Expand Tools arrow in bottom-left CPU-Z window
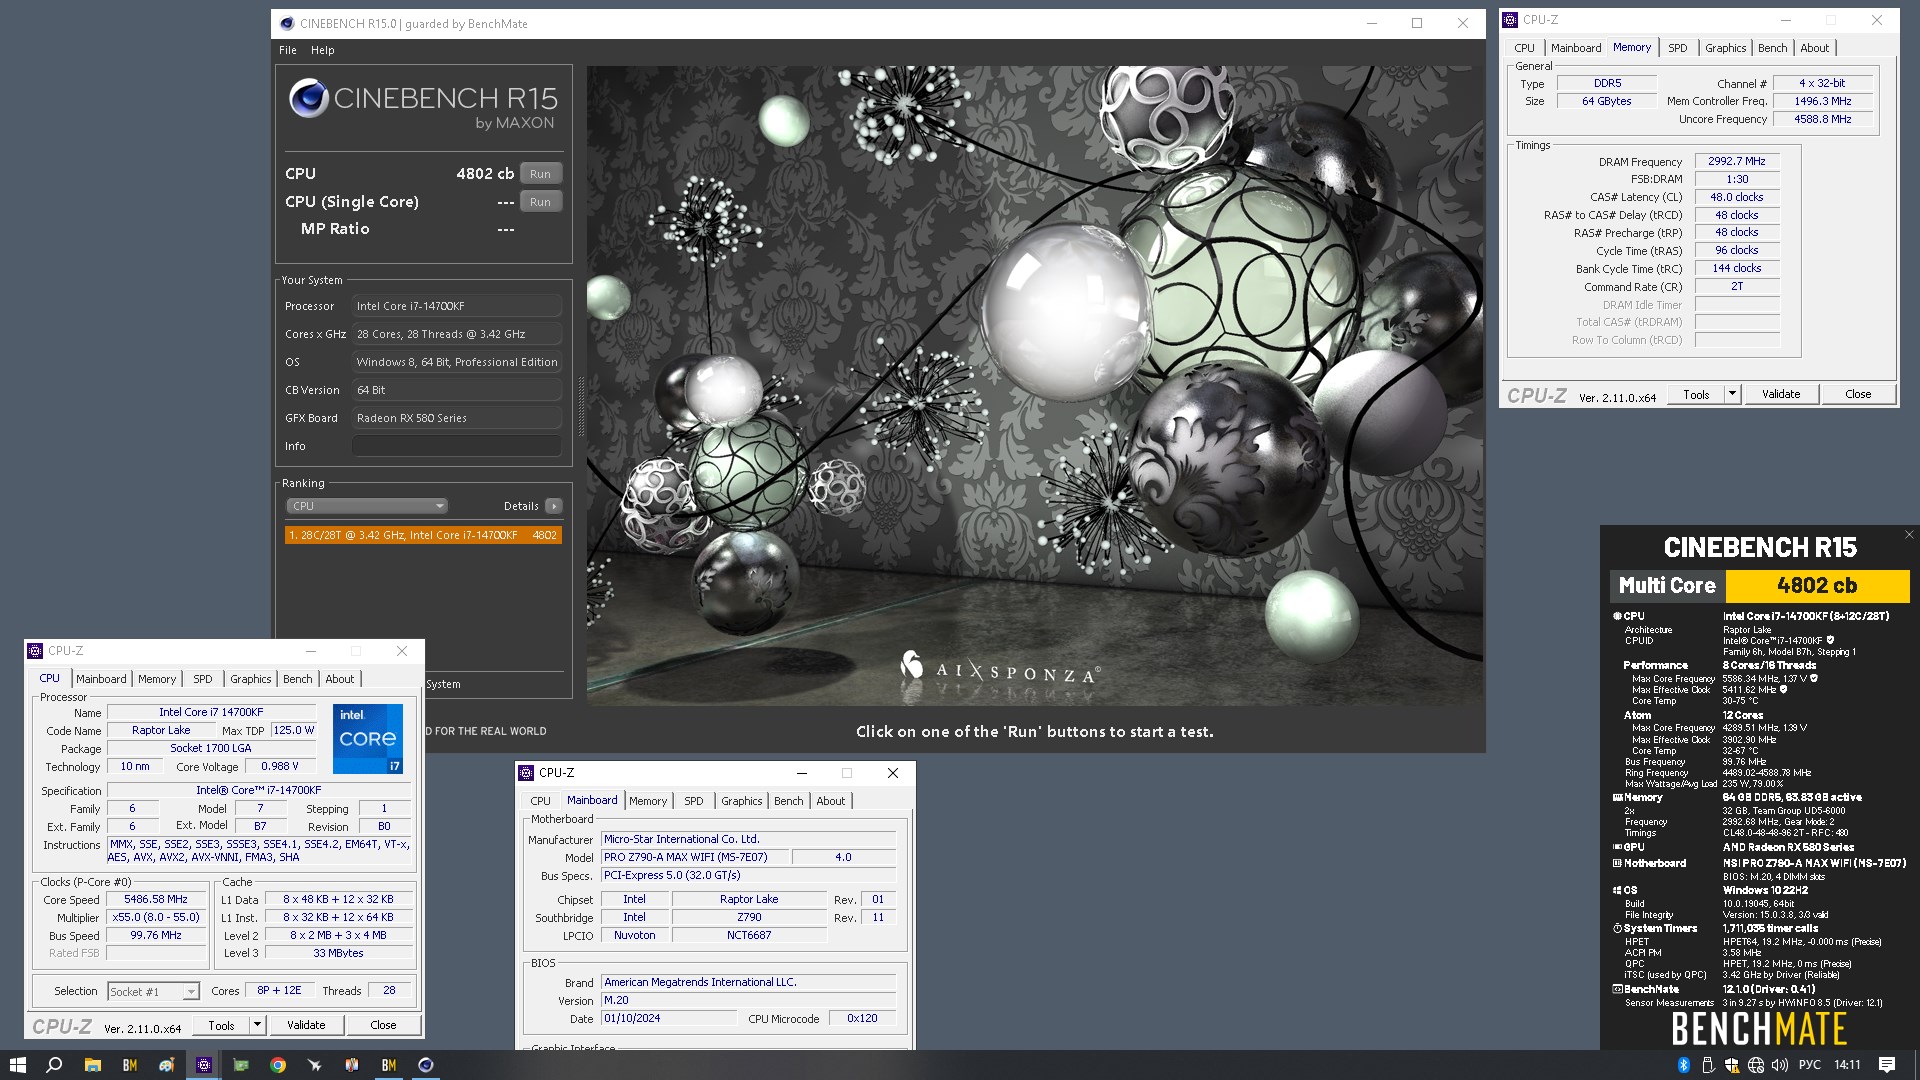The height and width of the screenshot is (1080, 1920). (257, 1025)
